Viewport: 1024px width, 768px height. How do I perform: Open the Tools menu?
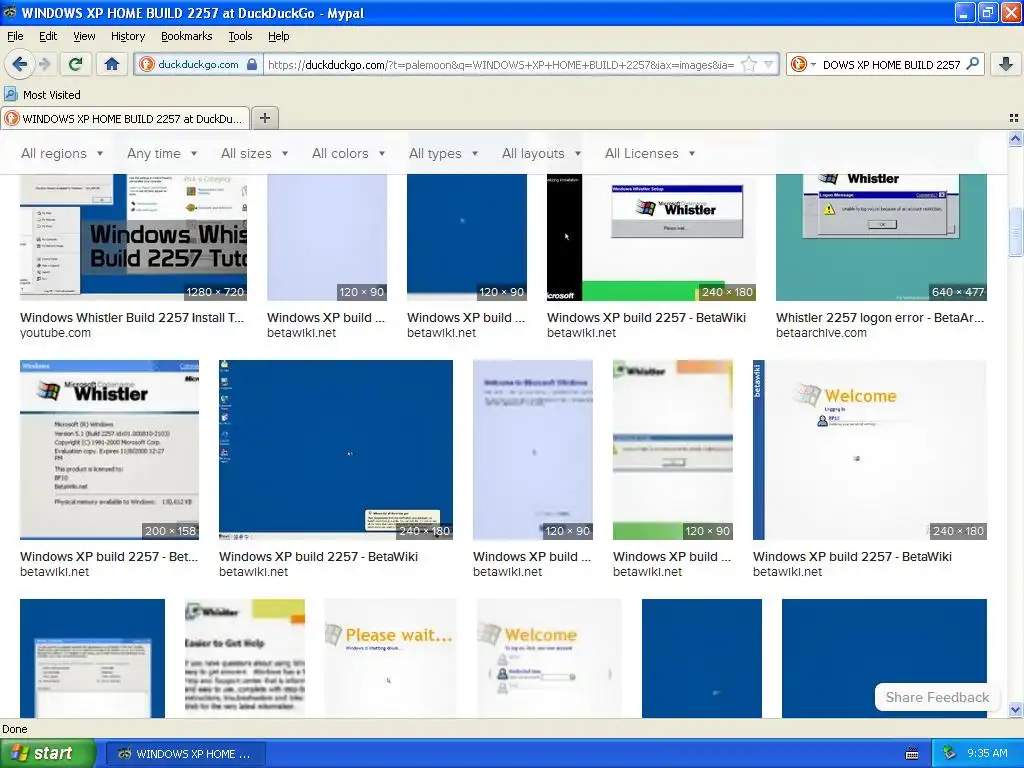(240, 36)
